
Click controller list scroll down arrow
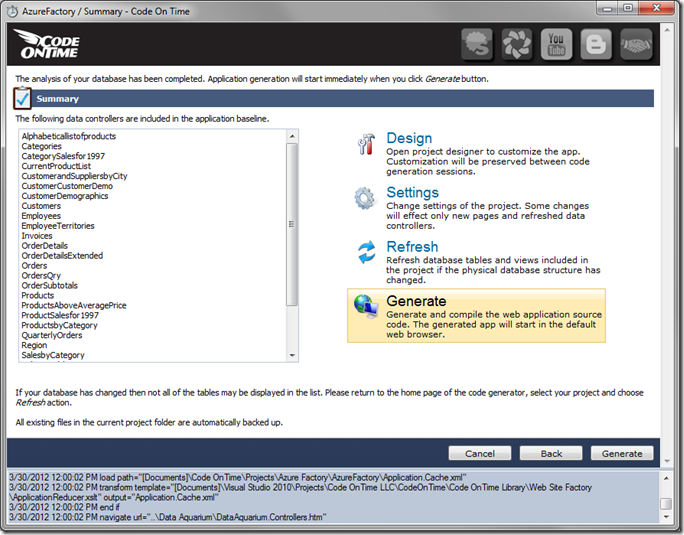(x=292, y=356)
